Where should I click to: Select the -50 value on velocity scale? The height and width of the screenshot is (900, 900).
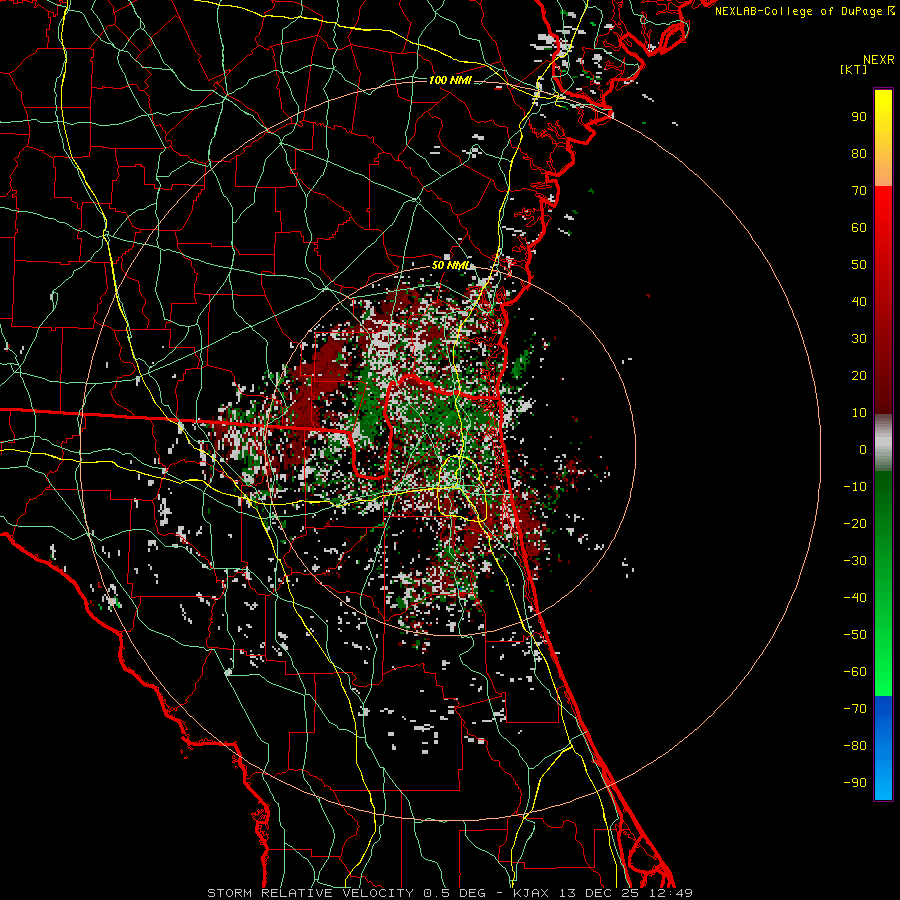[x=855, y=635]
